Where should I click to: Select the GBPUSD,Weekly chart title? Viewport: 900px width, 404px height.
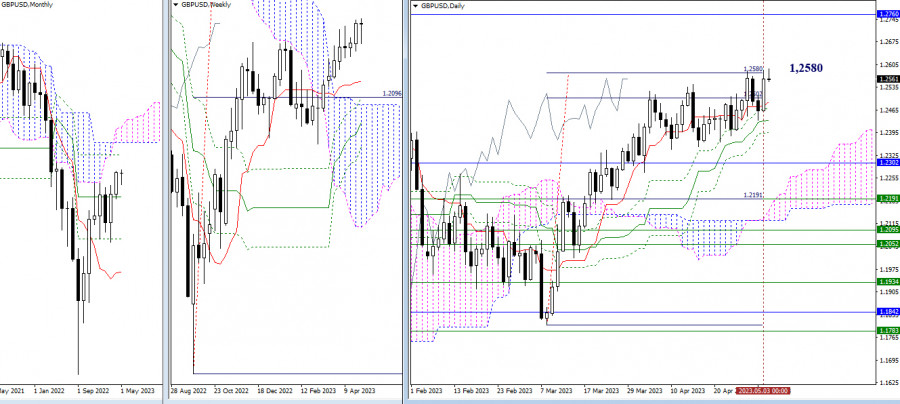(x=205, y=5)
